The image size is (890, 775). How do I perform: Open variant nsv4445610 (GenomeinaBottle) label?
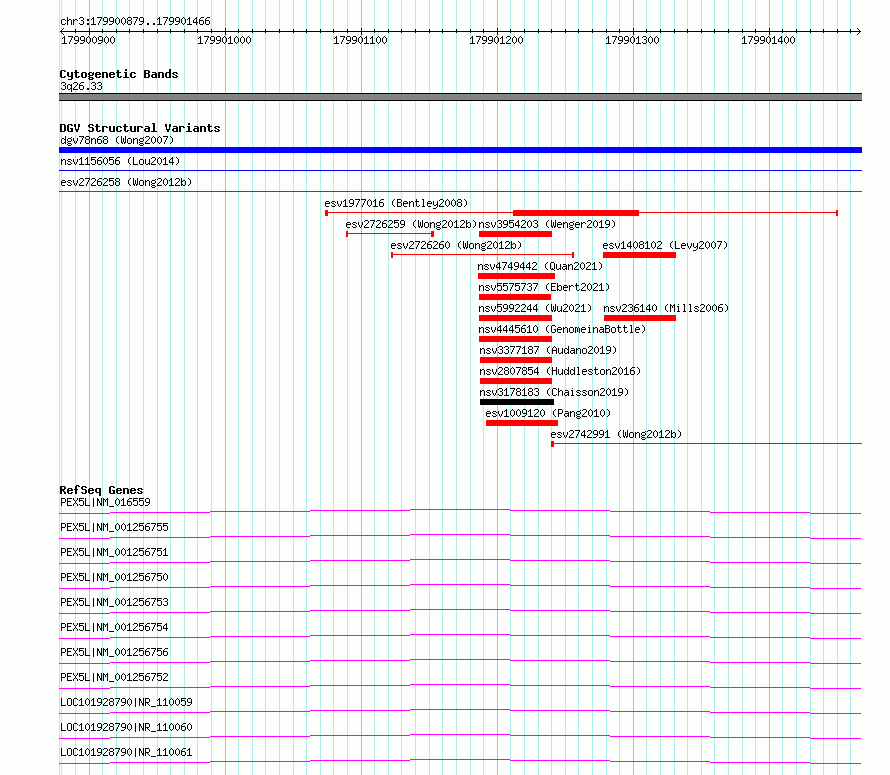point(562,329)
